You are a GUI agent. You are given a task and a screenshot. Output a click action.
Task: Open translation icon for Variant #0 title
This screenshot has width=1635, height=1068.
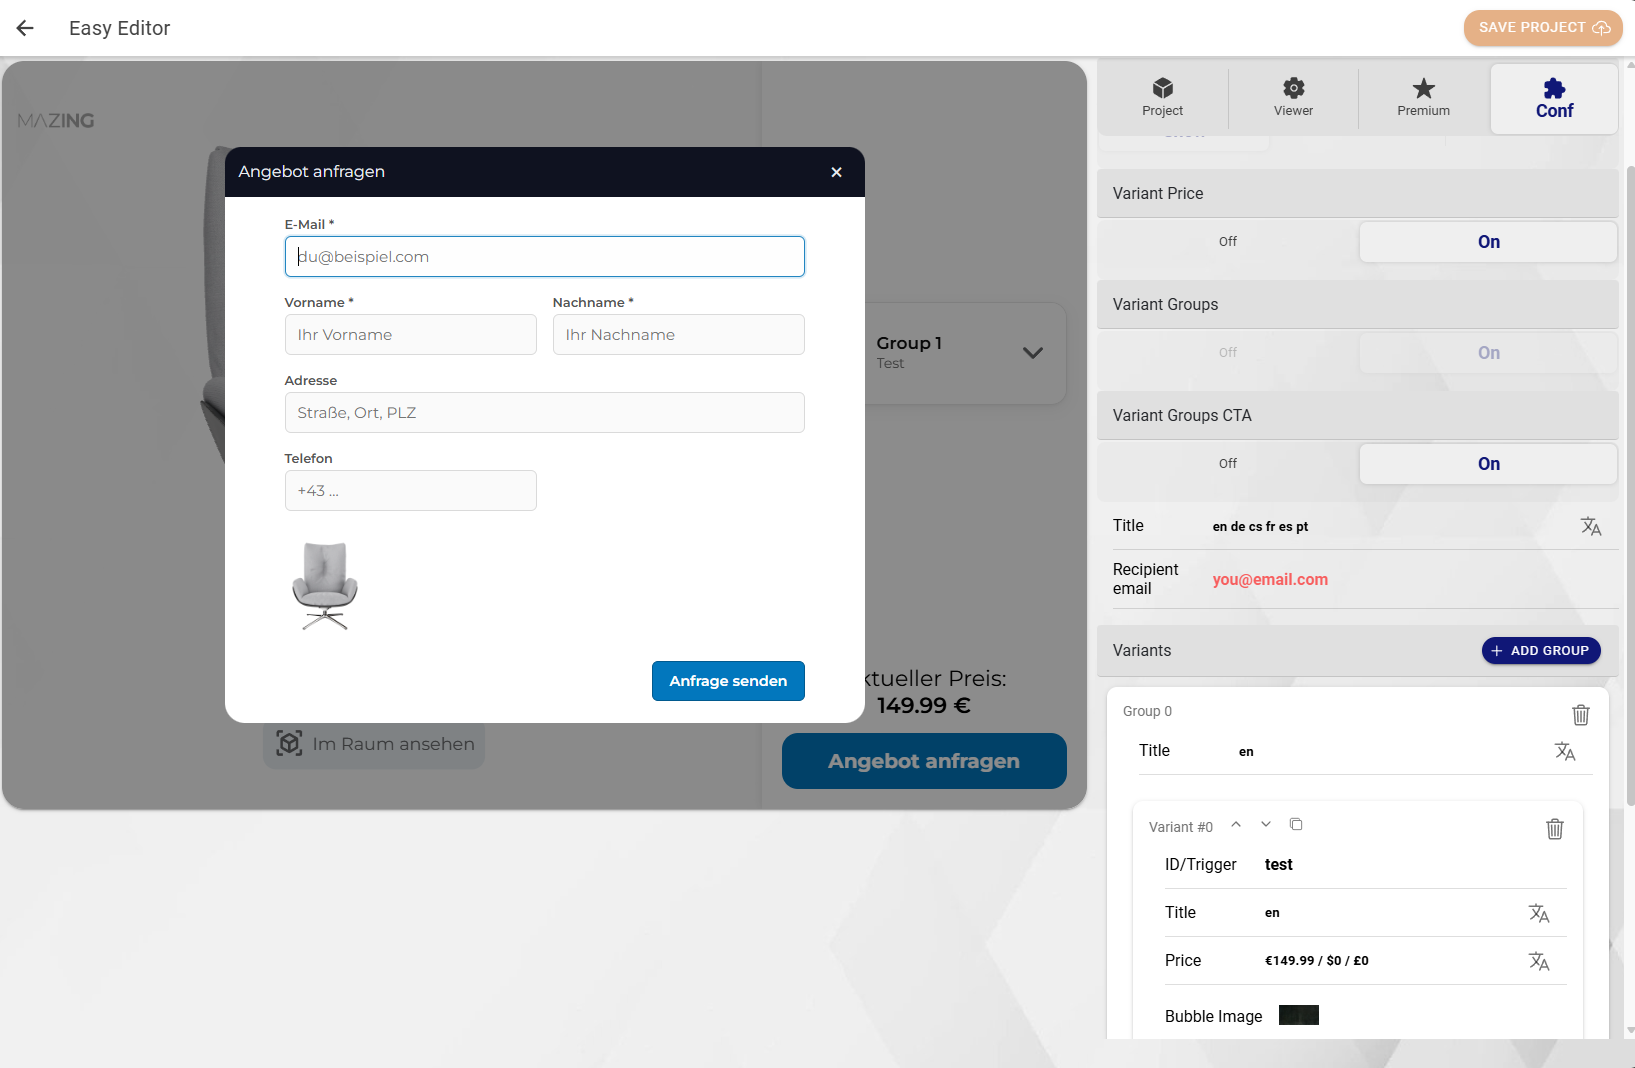pos(1538,913)
